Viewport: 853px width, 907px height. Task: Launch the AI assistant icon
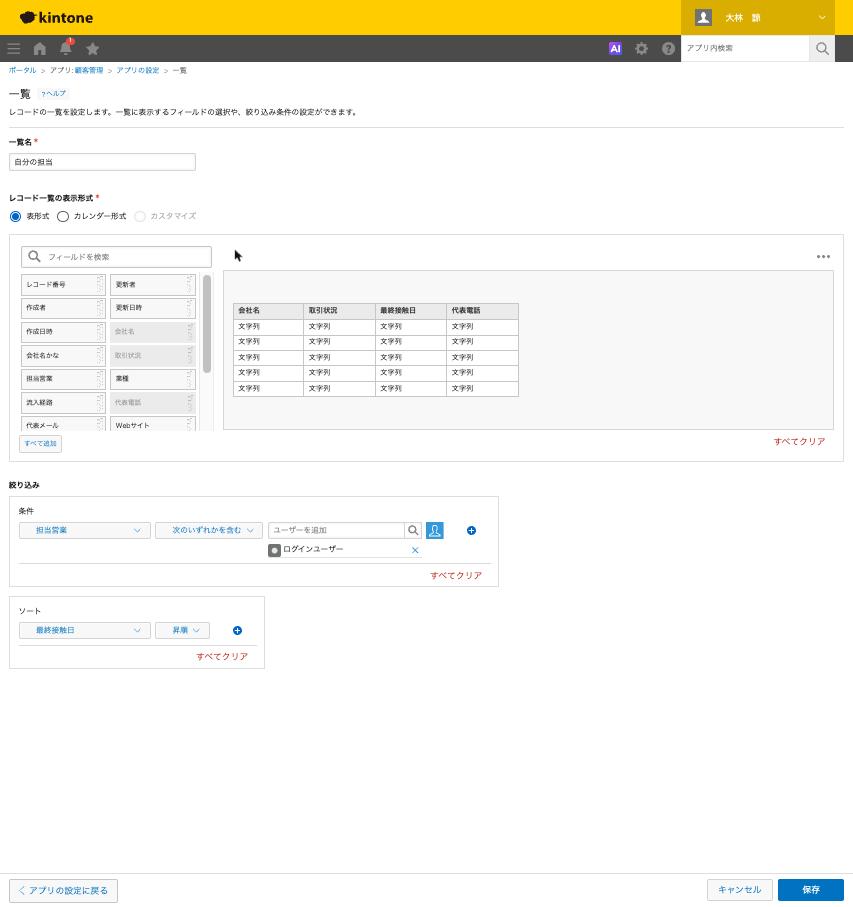(x=615, y=49)
